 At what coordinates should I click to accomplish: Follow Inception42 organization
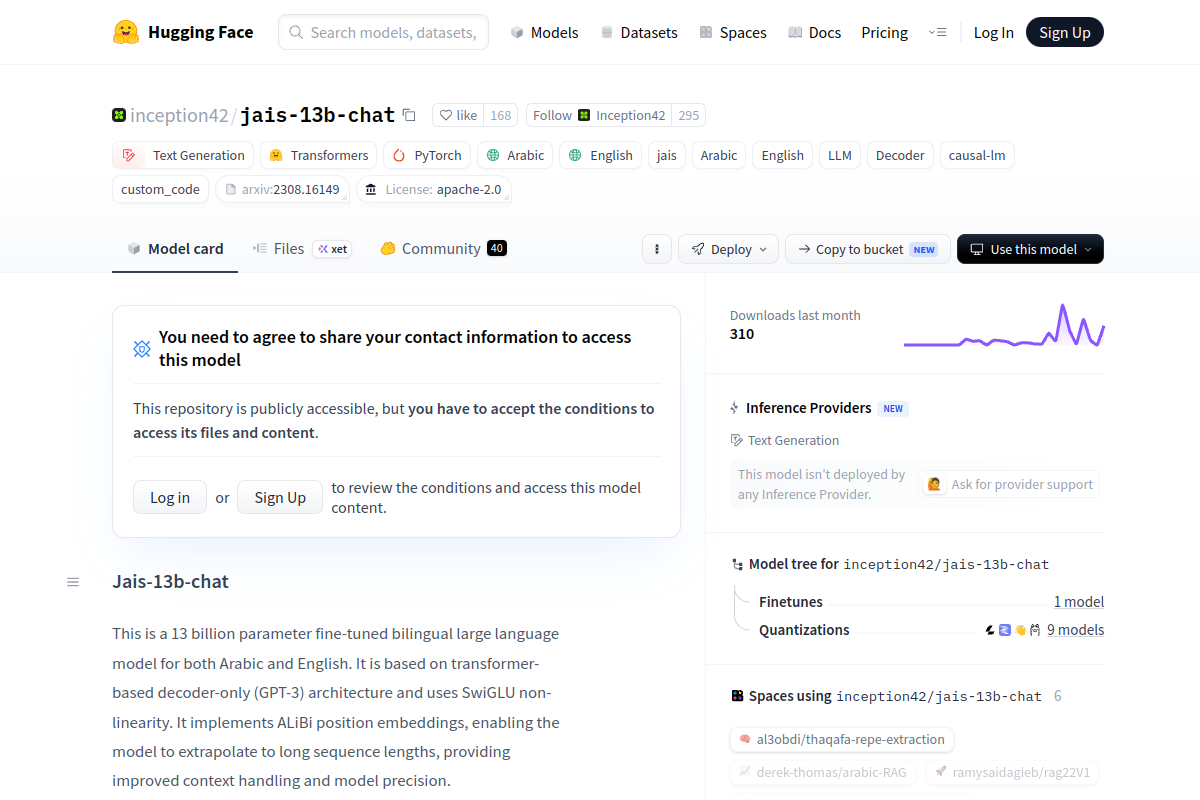[599, 115]
